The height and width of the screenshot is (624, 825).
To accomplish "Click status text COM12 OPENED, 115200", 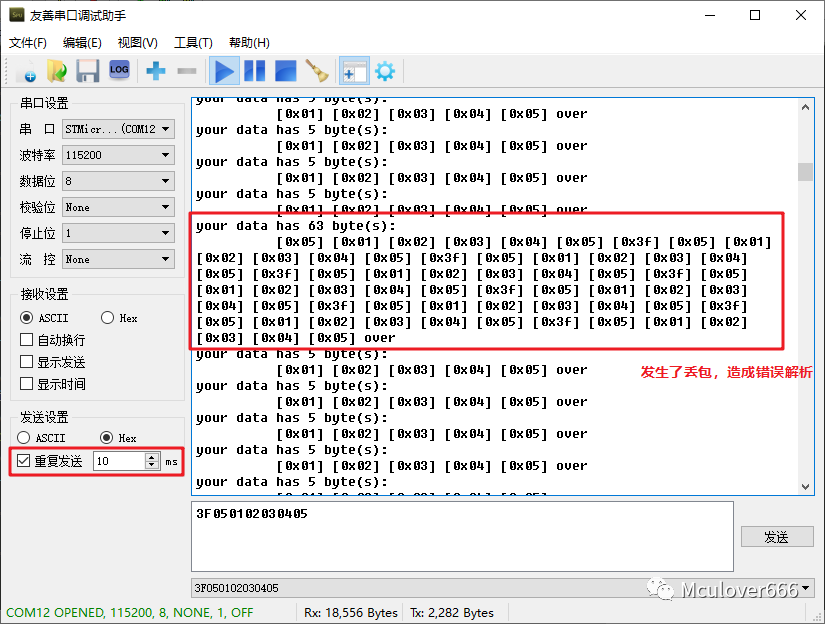I will coord(129,612).
